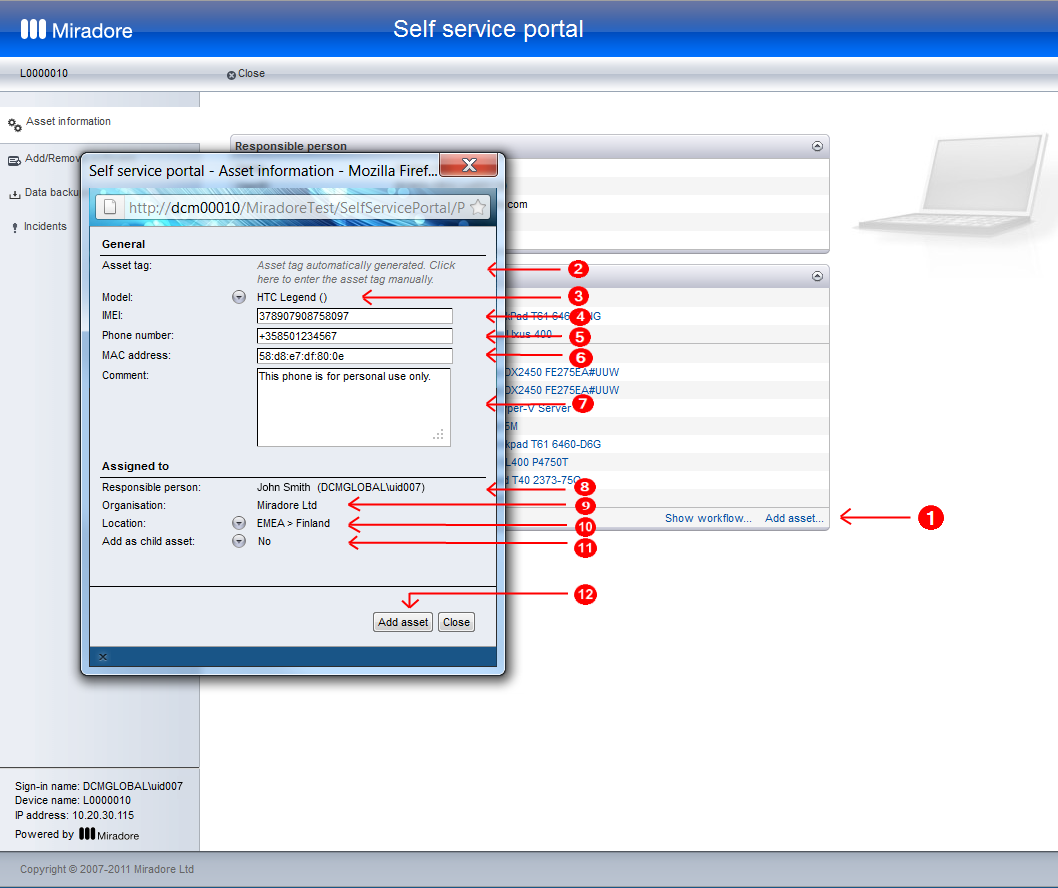The height and width of the screenshot is (888, 1058).
Task: Open Add/Remove sidebar item
Action: 52,159
